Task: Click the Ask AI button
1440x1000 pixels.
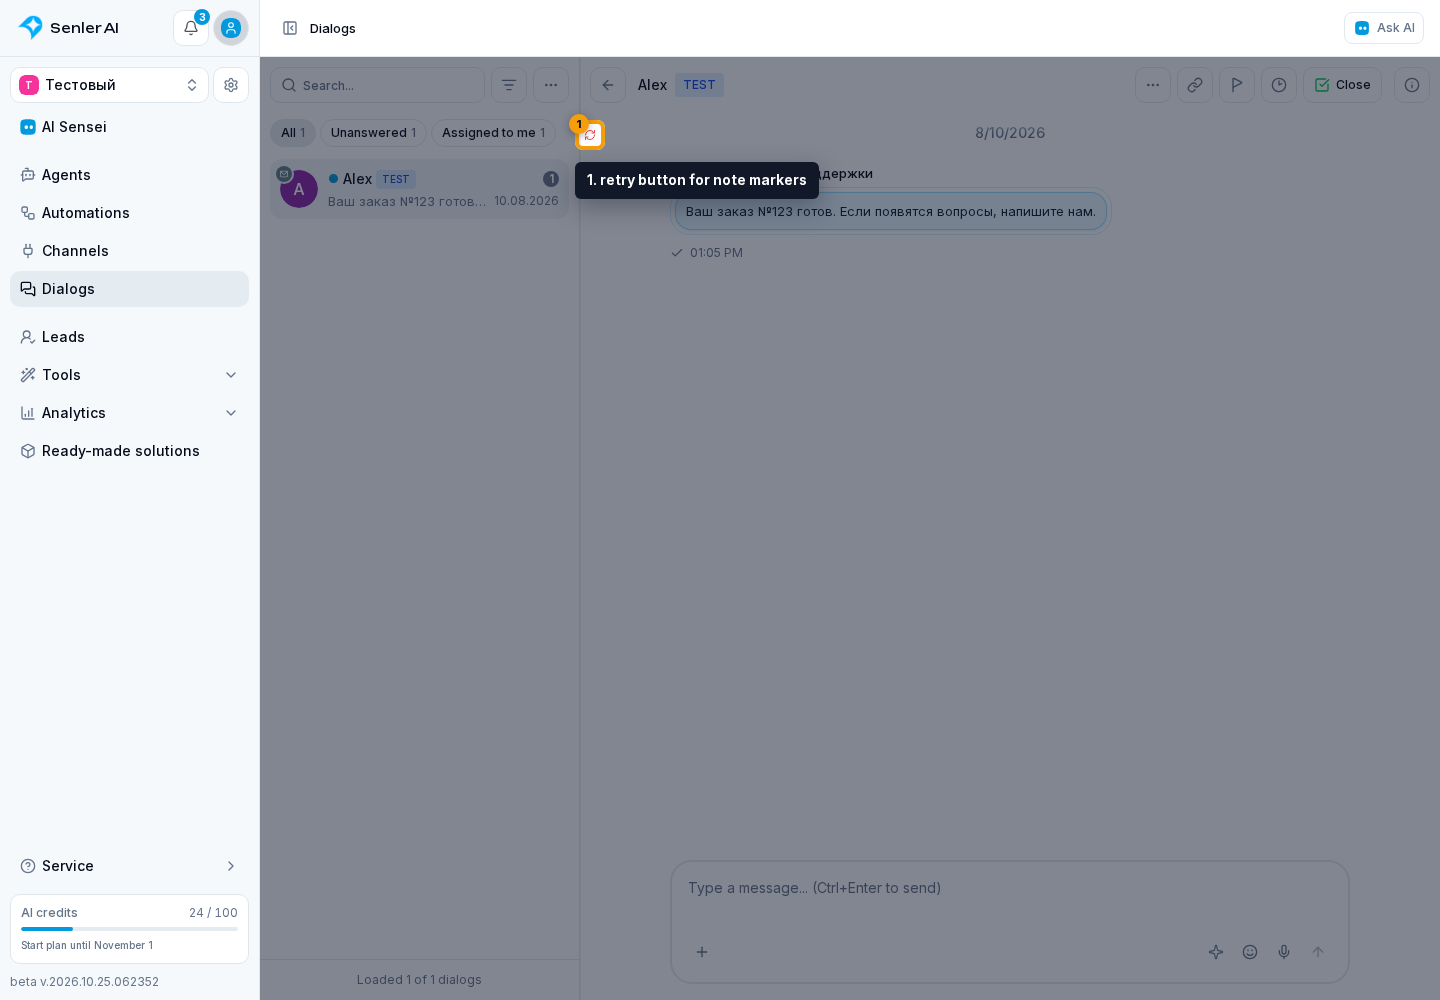Action: point(1384,28)
